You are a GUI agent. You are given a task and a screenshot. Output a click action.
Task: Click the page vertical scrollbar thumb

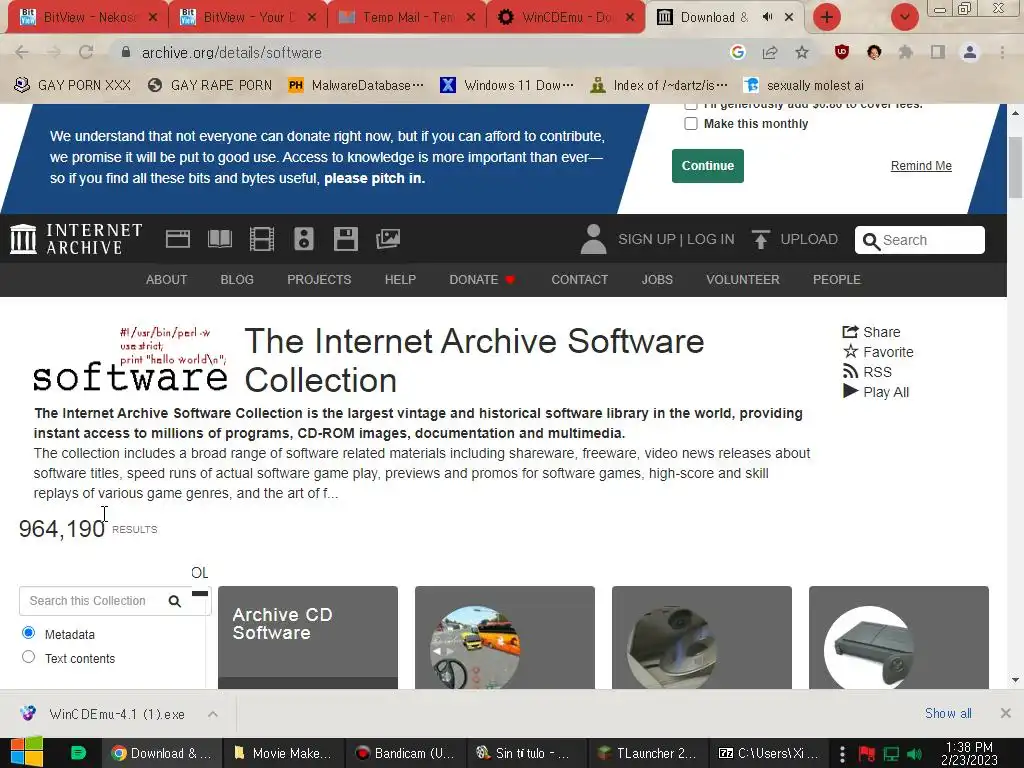point(1015,168)
